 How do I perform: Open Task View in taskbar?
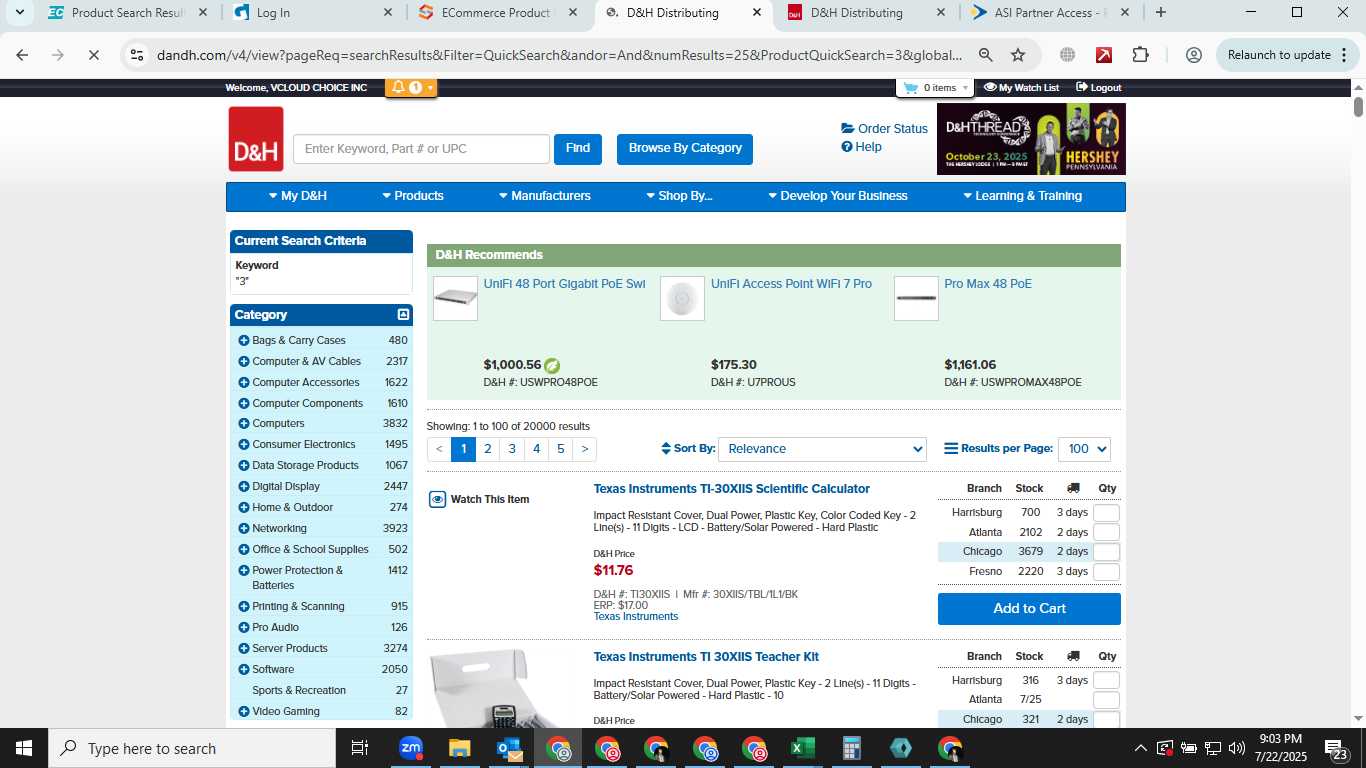pos(360,748)
